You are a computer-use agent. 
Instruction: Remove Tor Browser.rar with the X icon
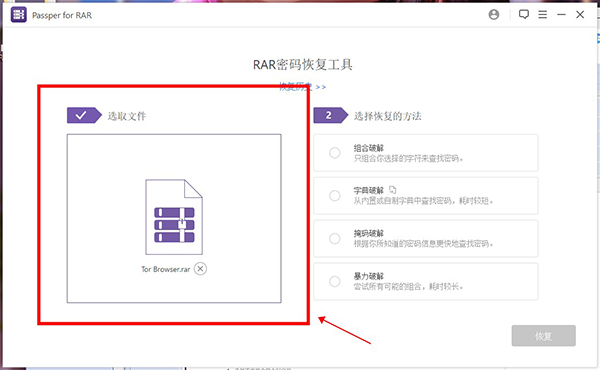(x=200, y=269)
